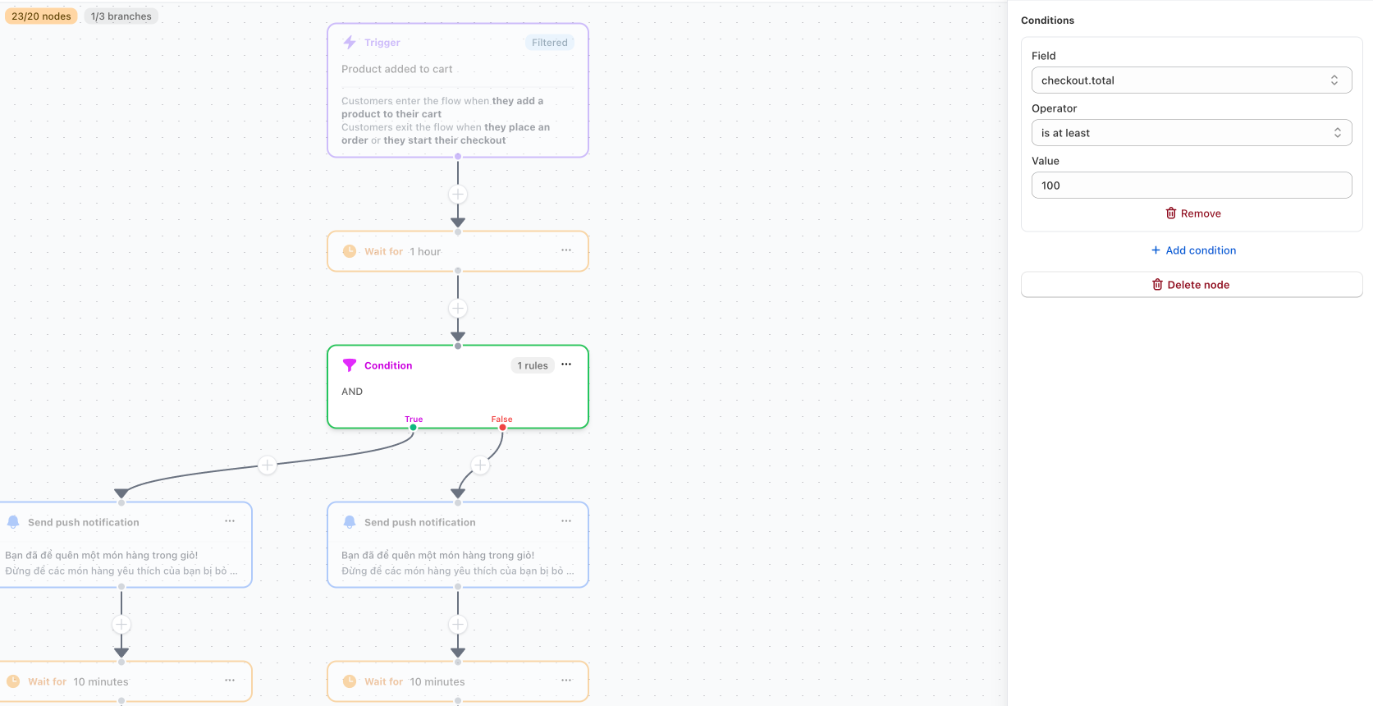Remove the checkout.total condition rule
Screen dimensions: 1373x706
pyautogui.click(x=1192, y=213)
